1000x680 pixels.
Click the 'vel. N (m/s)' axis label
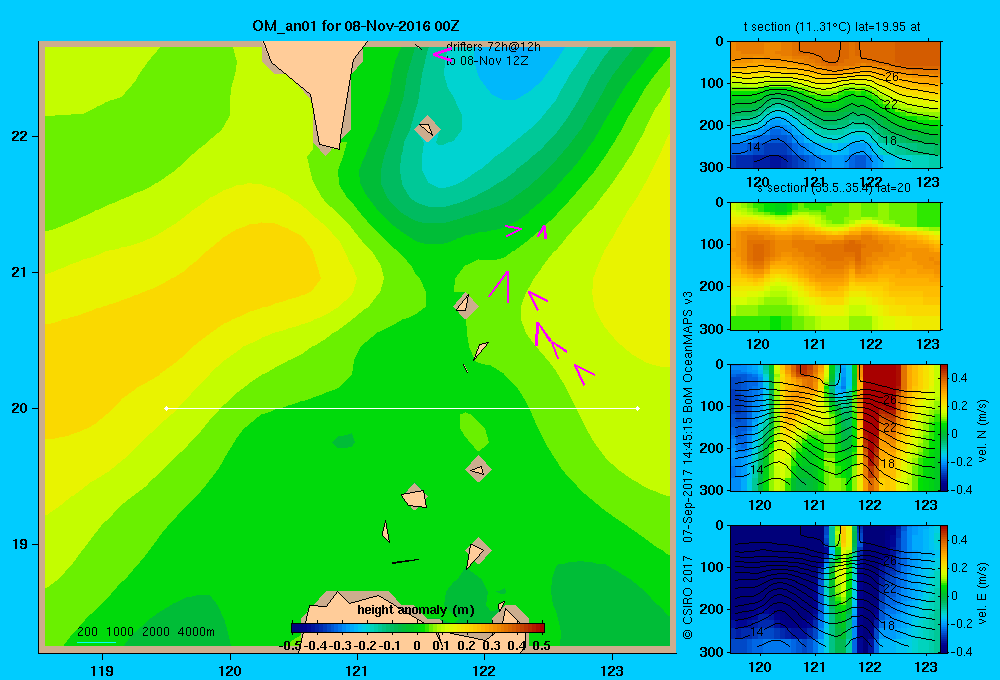(x=982, y=431)
